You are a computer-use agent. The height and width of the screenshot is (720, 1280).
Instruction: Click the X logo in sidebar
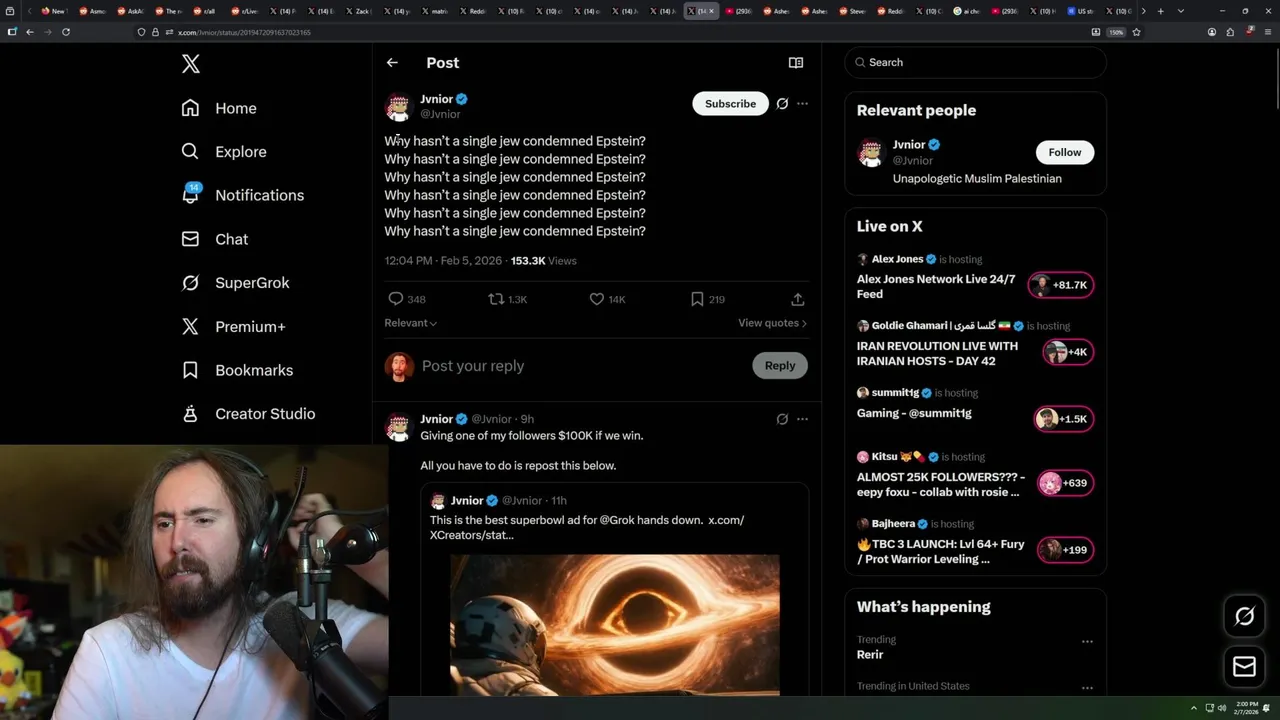(191, 64)
